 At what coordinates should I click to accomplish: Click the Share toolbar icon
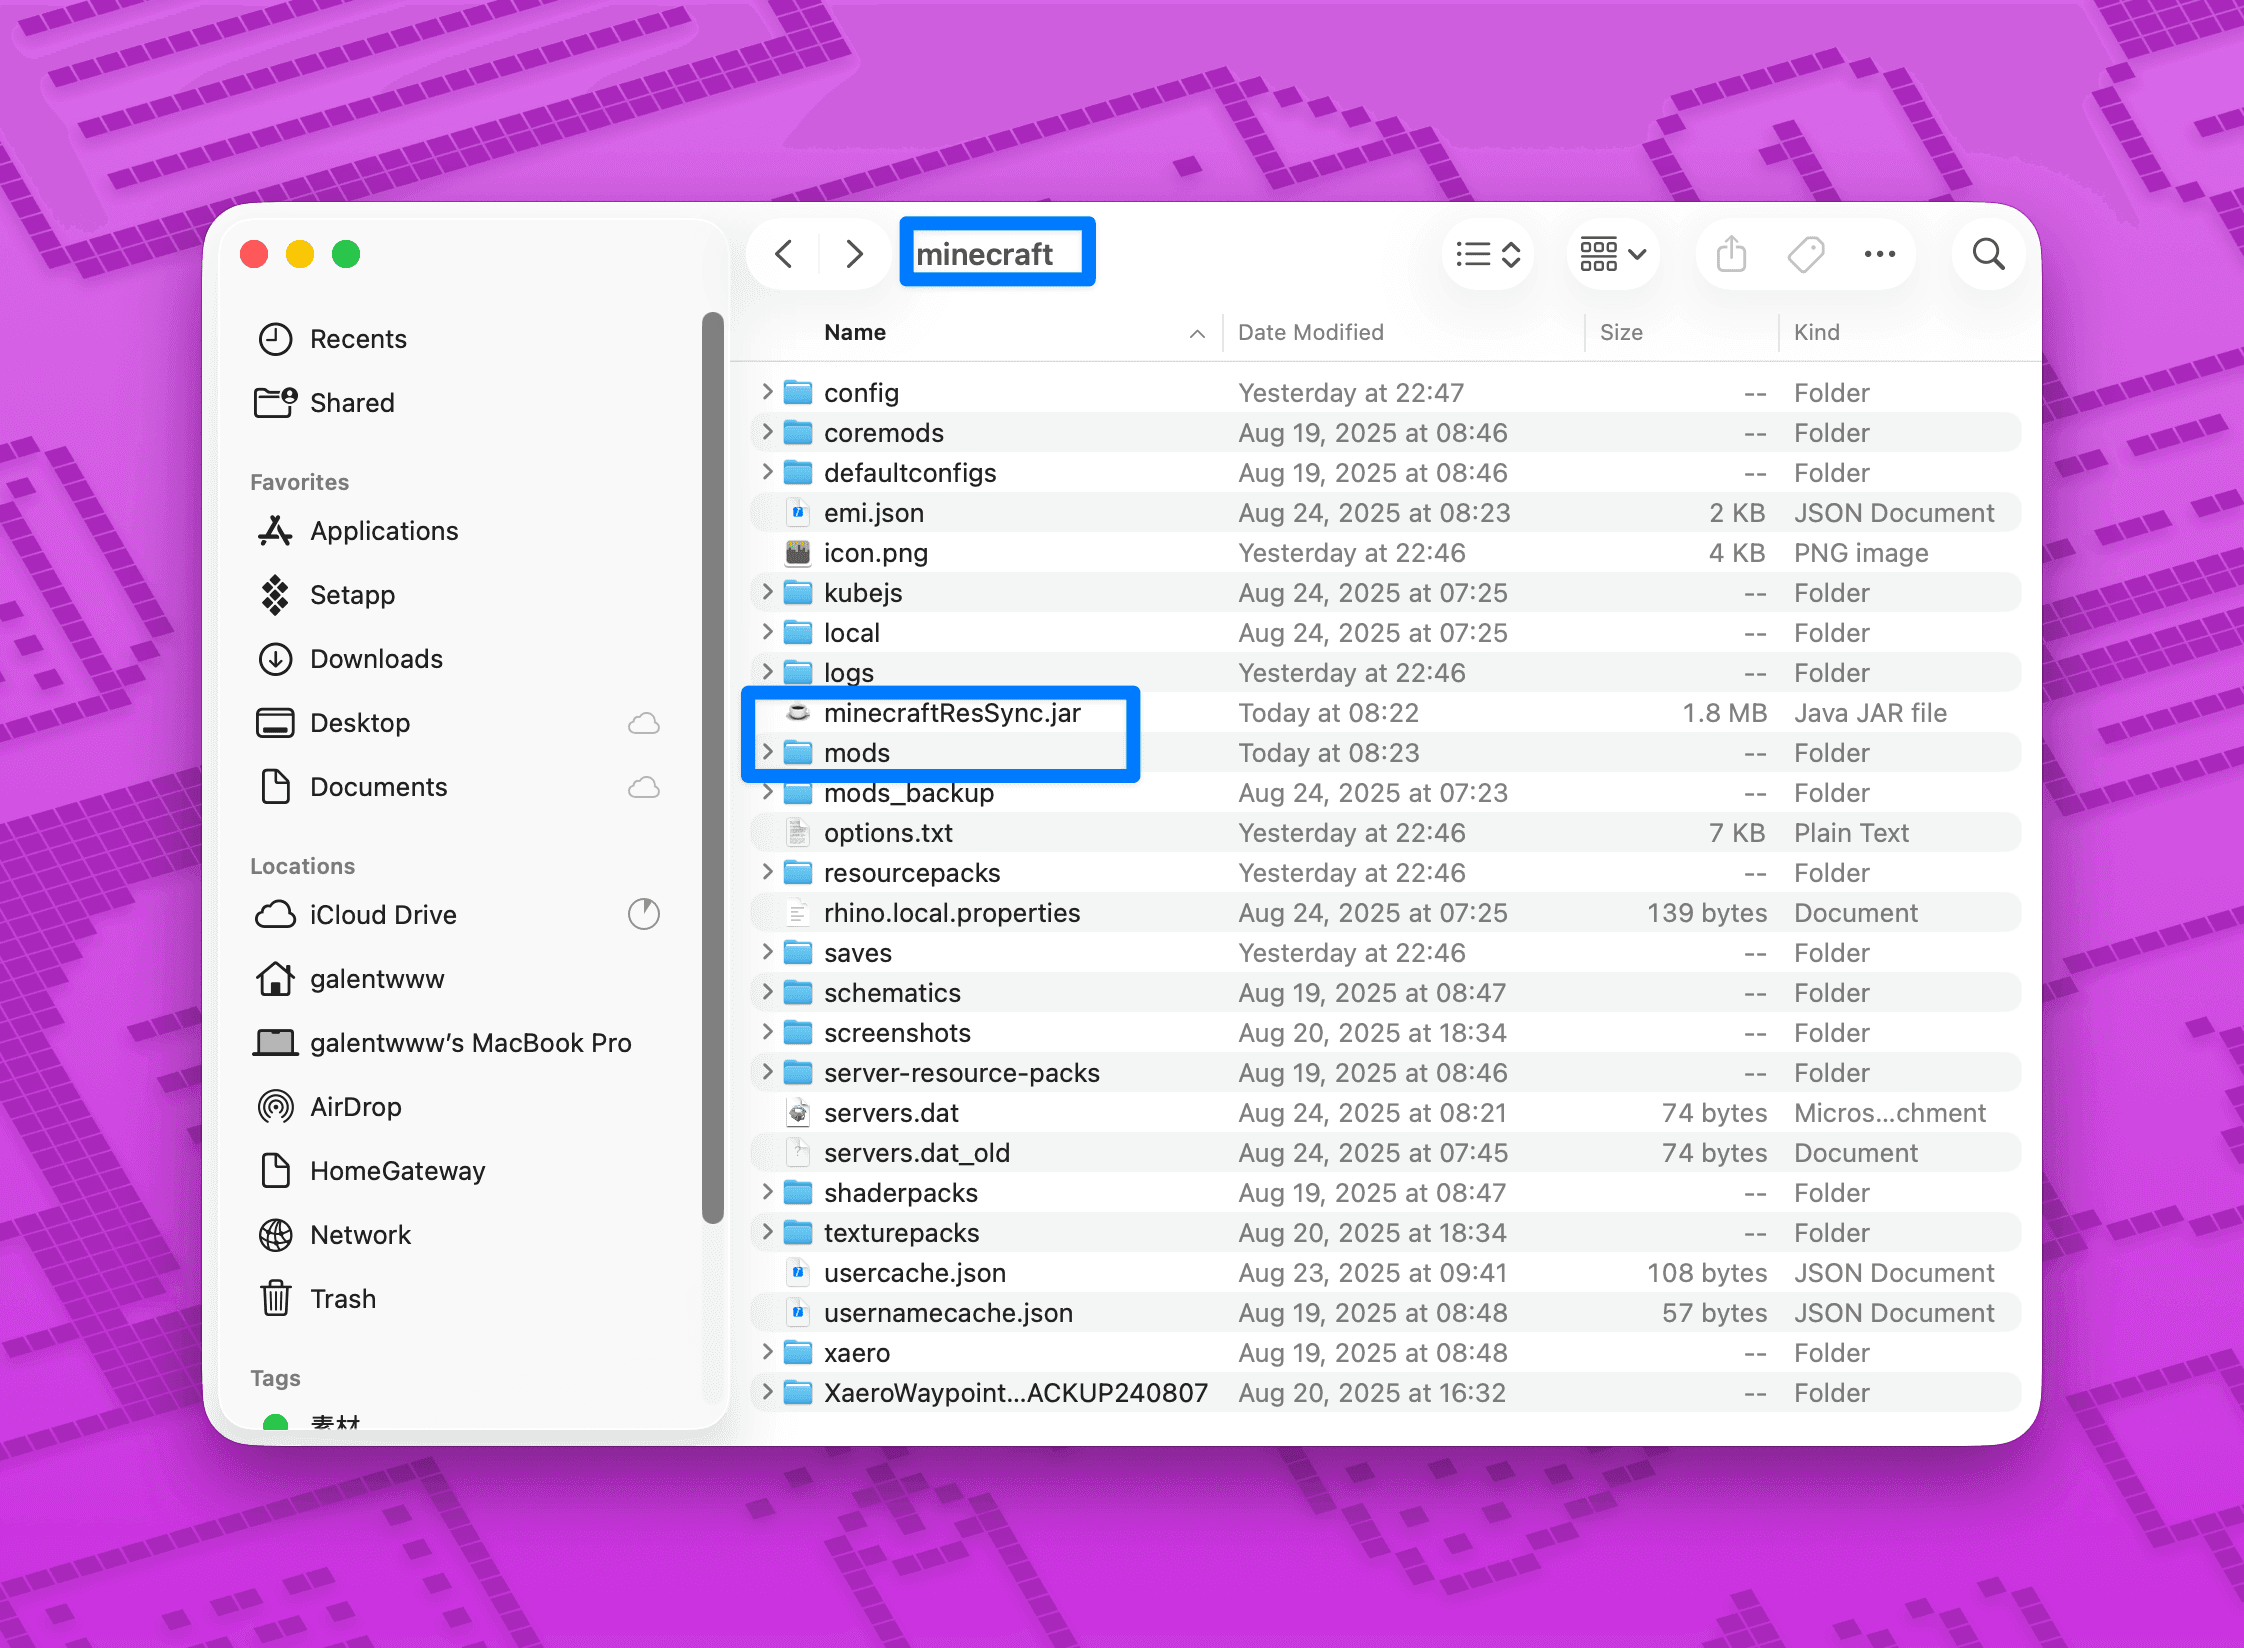tap(1731, 254)
